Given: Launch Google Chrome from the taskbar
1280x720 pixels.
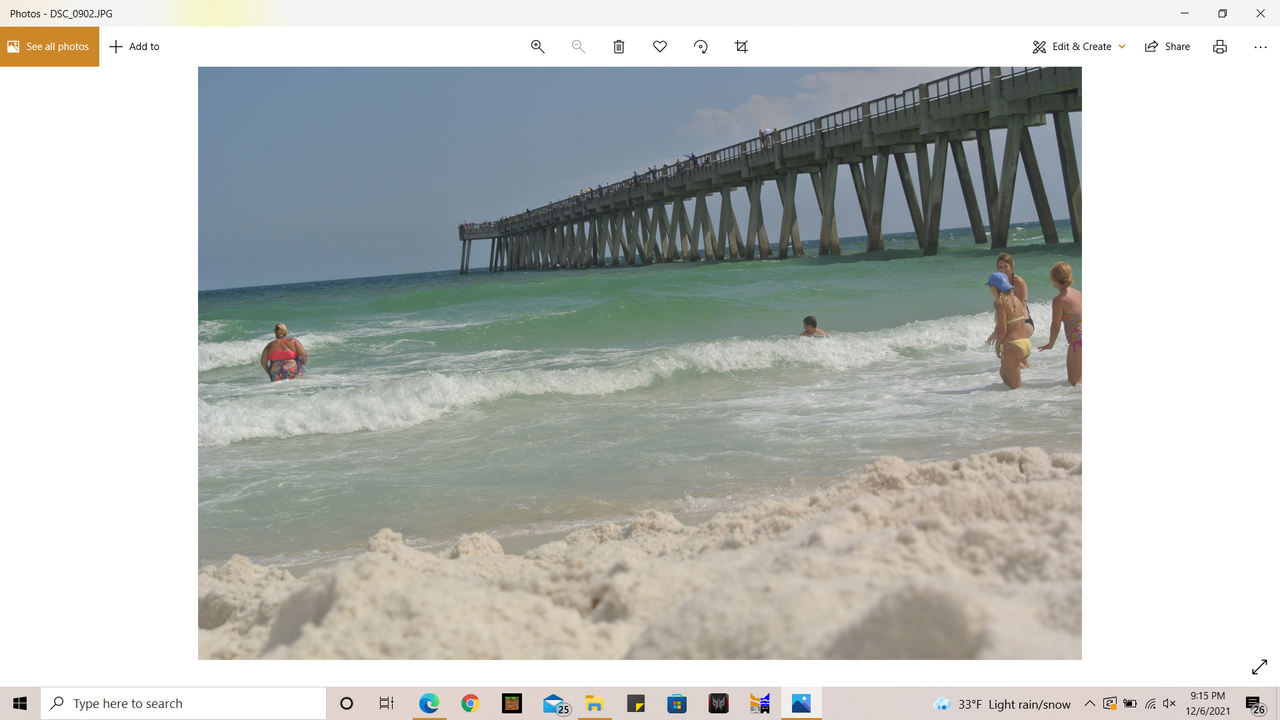Looking at the screenshot, I should (x=470, y=703).
